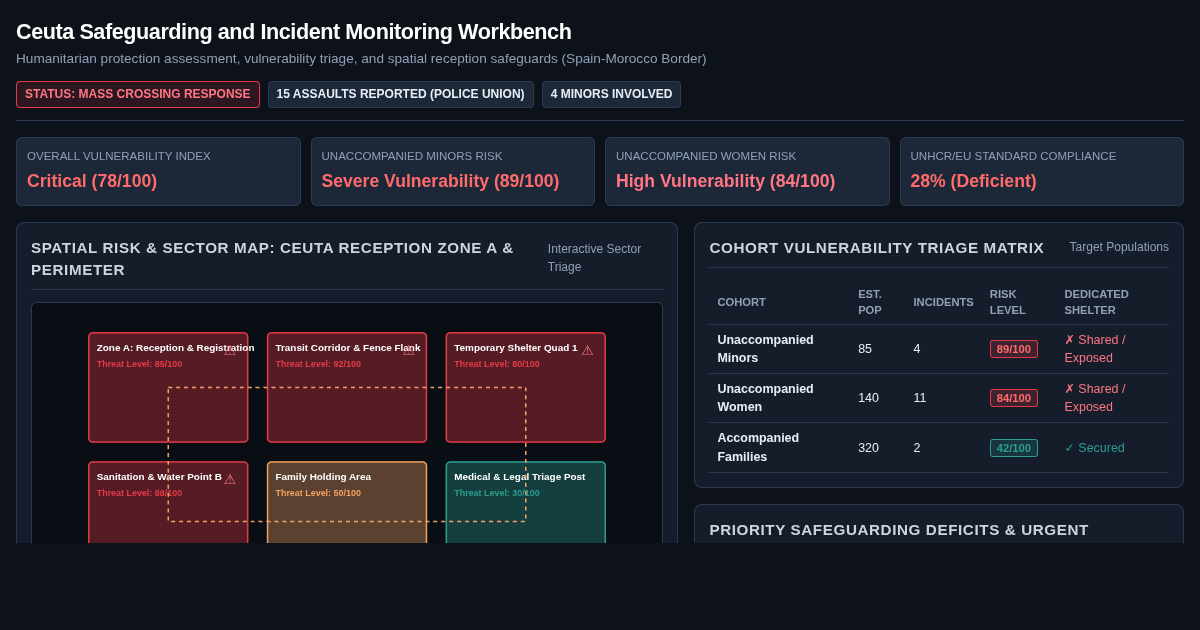Click the Target Populations label
Screen dimensions: 1200x630
1119,247
